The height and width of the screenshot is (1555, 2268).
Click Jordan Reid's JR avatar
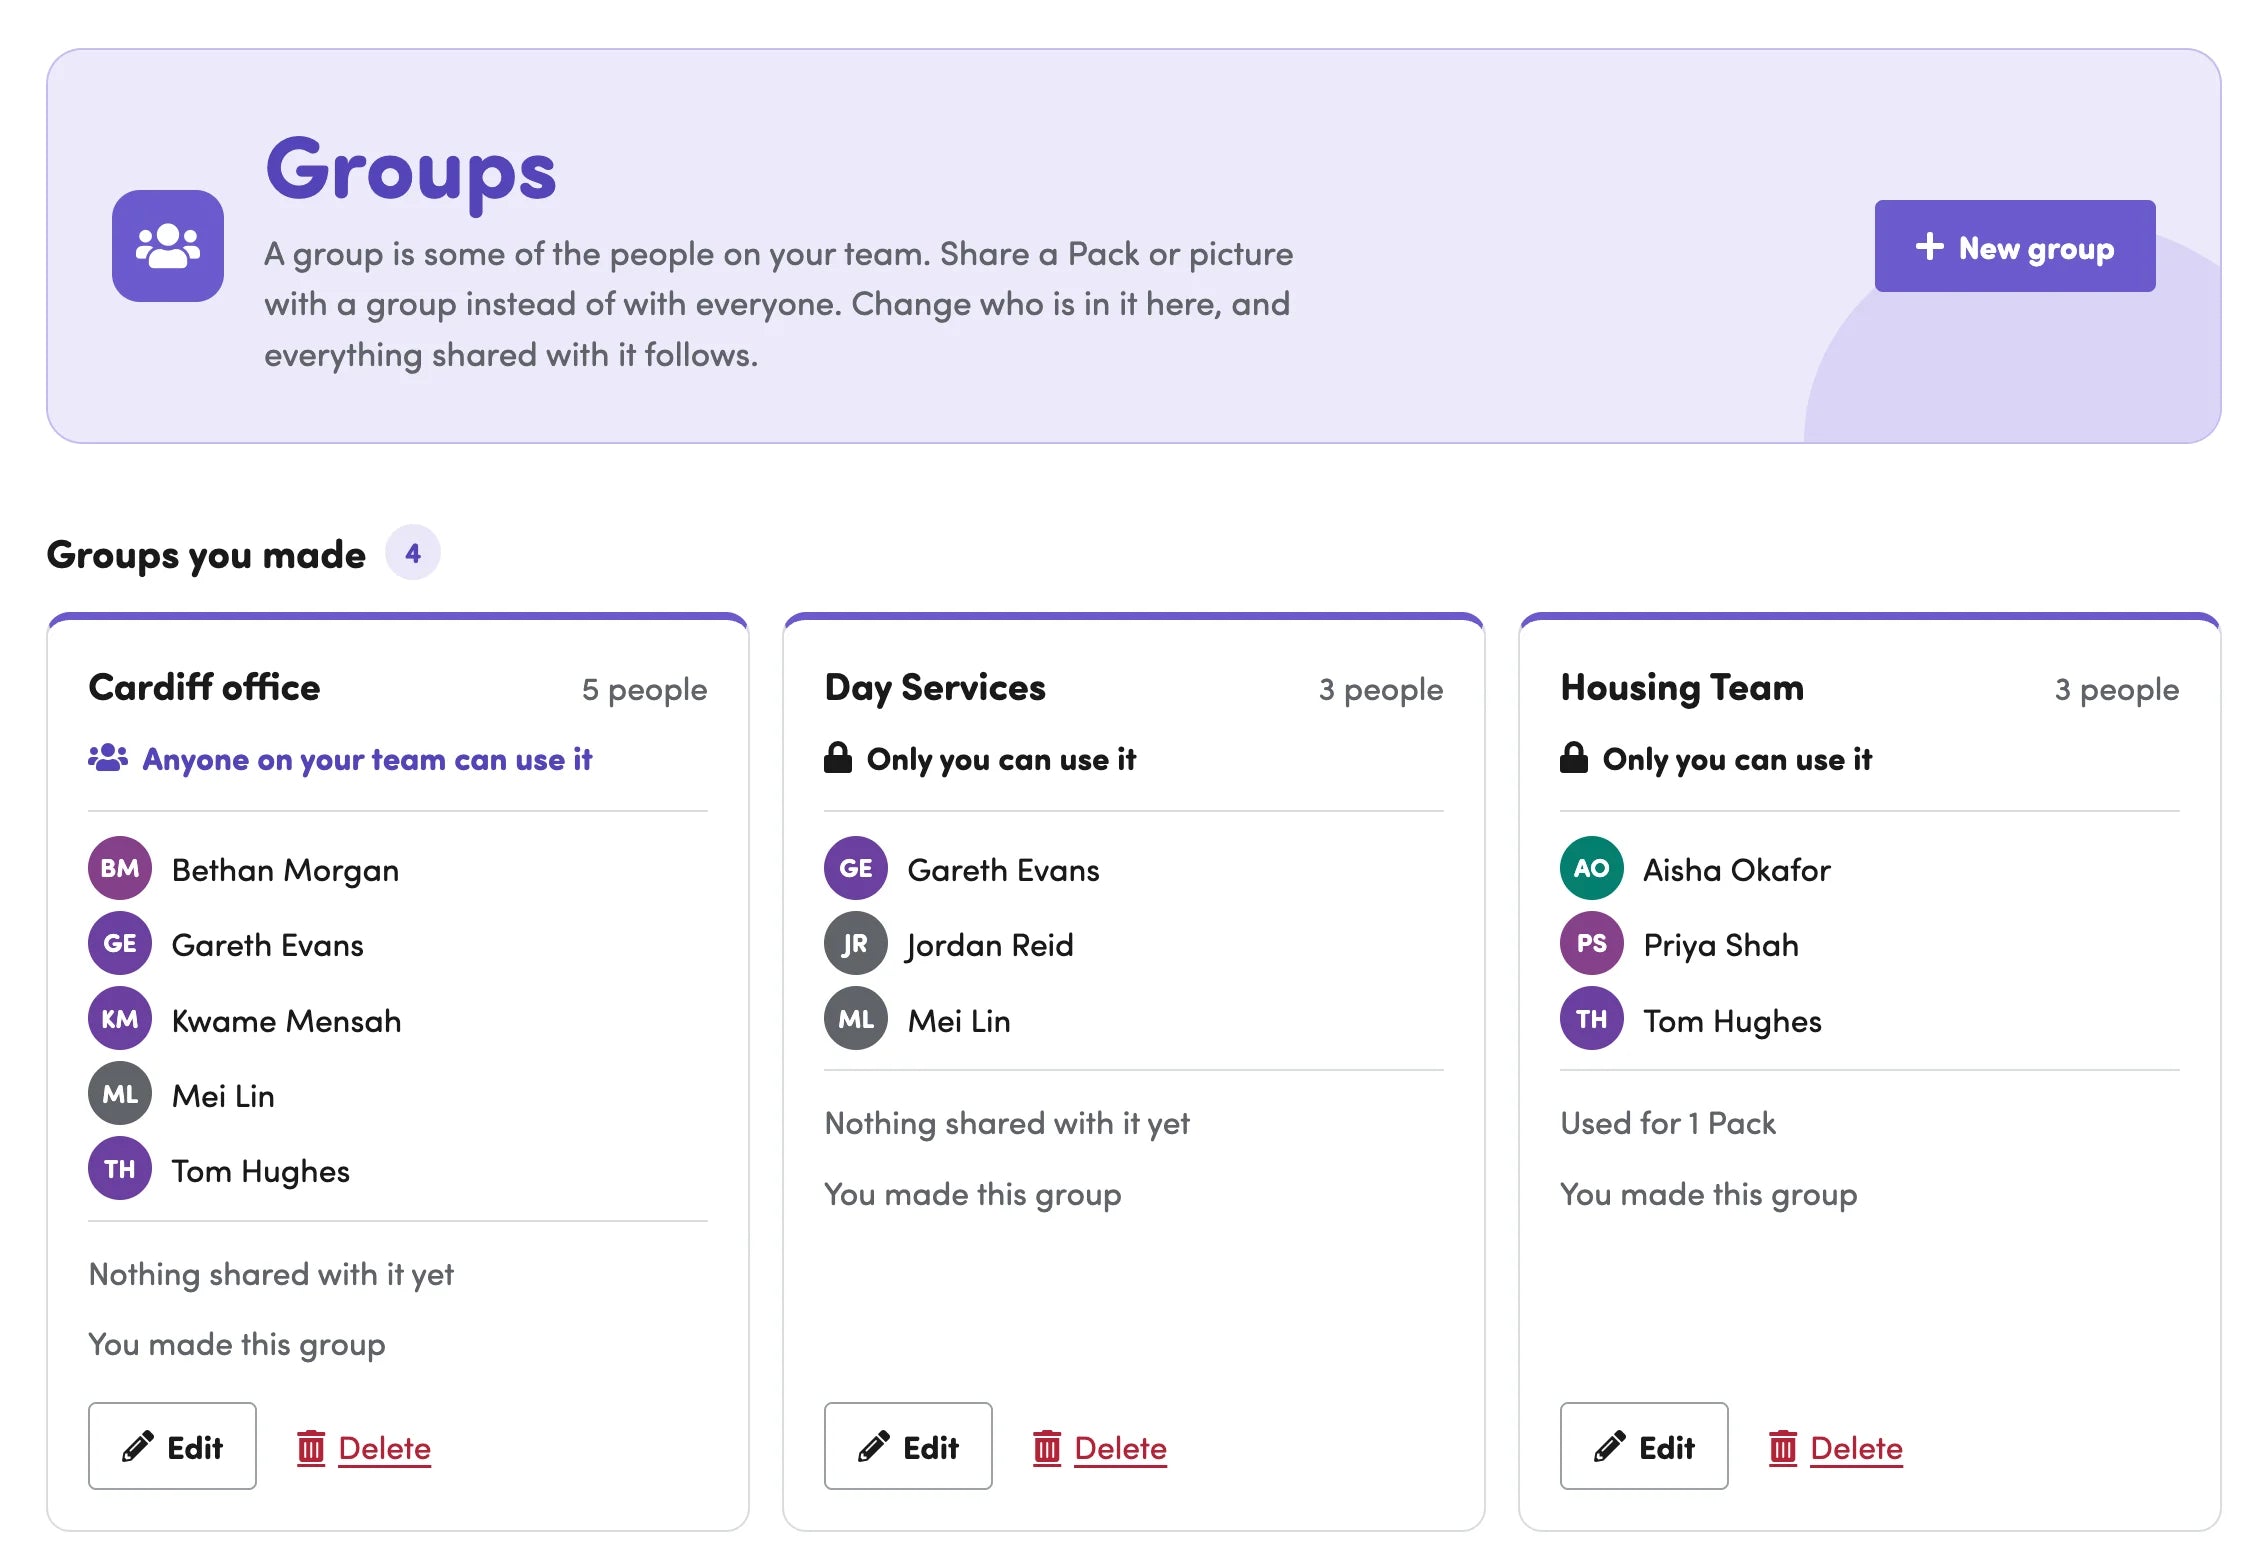(x=856, y=943)
